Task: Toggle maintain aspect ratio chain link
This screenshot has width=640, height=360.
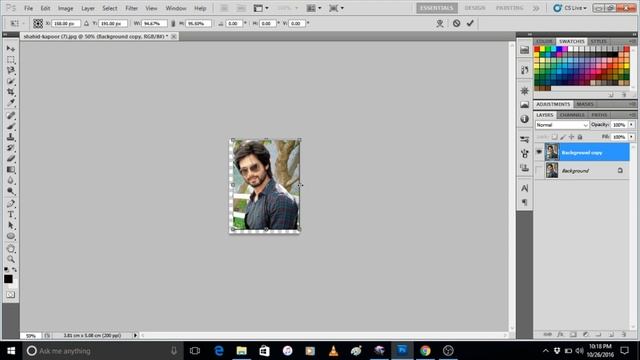Action: click(x=173, y=24)
